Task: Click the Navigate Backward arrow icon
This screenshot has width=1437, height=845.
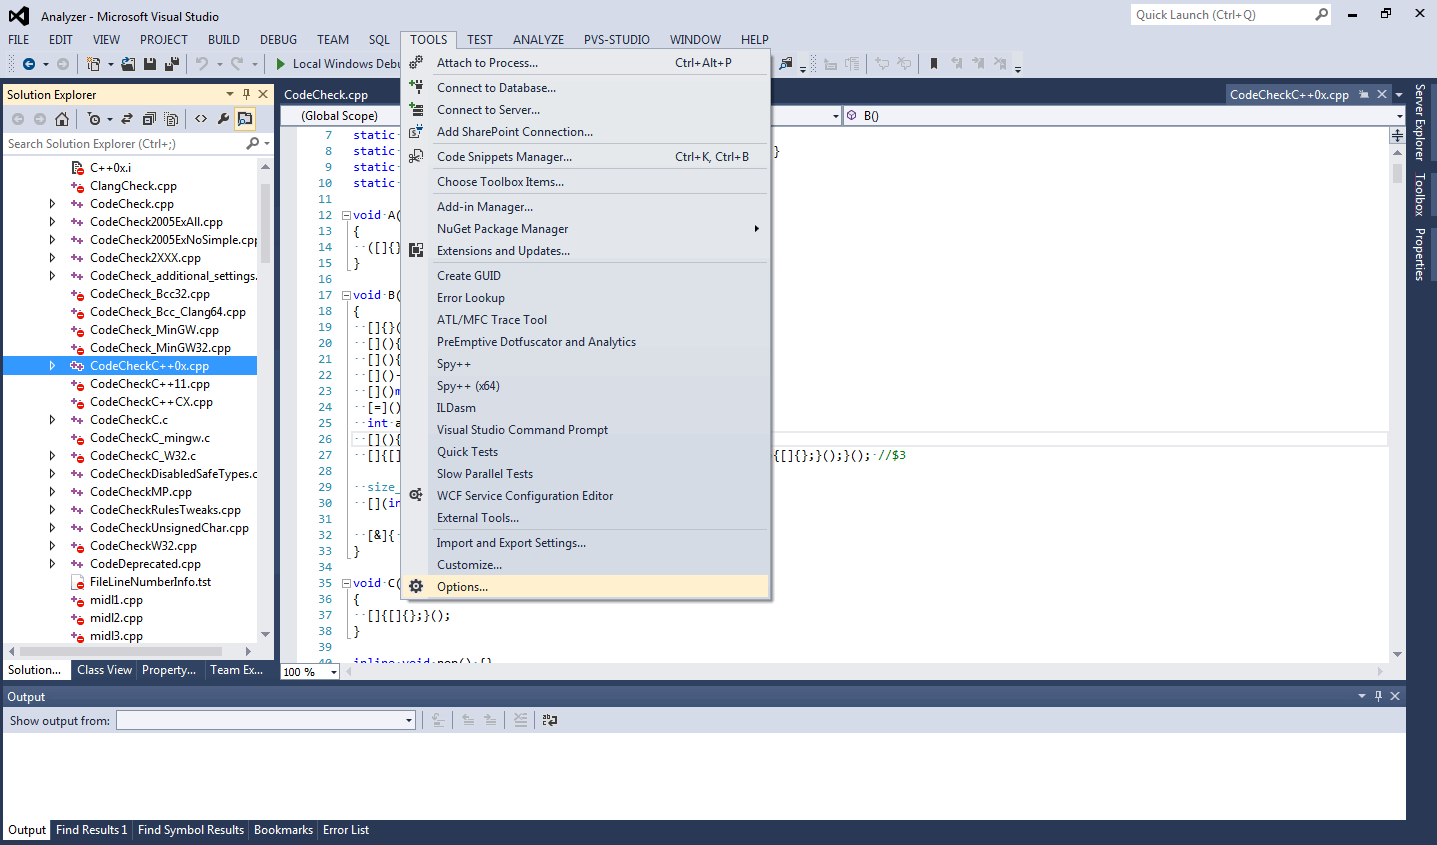Action: (29, 64)
